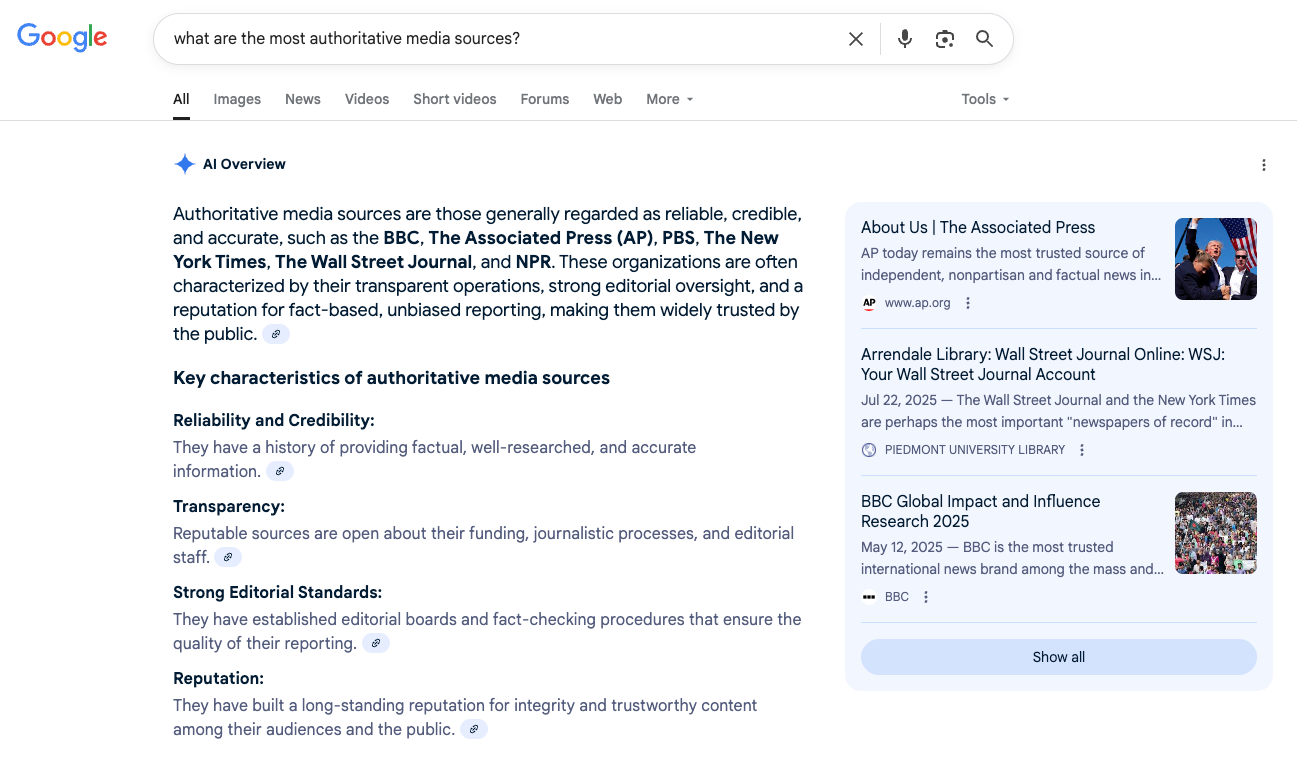Expand the More search categories dropdown
The width and height of the screenshot is (1297, 757).
pyautogui.click(x=668, y=99)
